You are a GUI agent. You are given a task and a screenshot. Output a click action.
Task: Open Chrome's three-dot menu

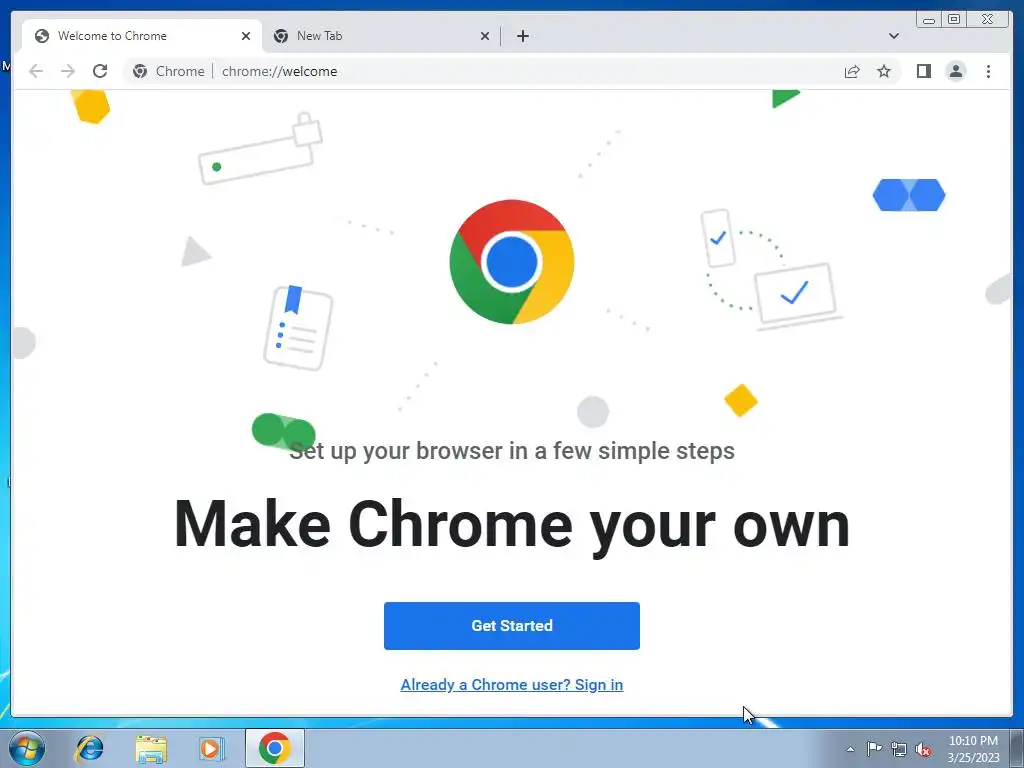tap(988, 71)
